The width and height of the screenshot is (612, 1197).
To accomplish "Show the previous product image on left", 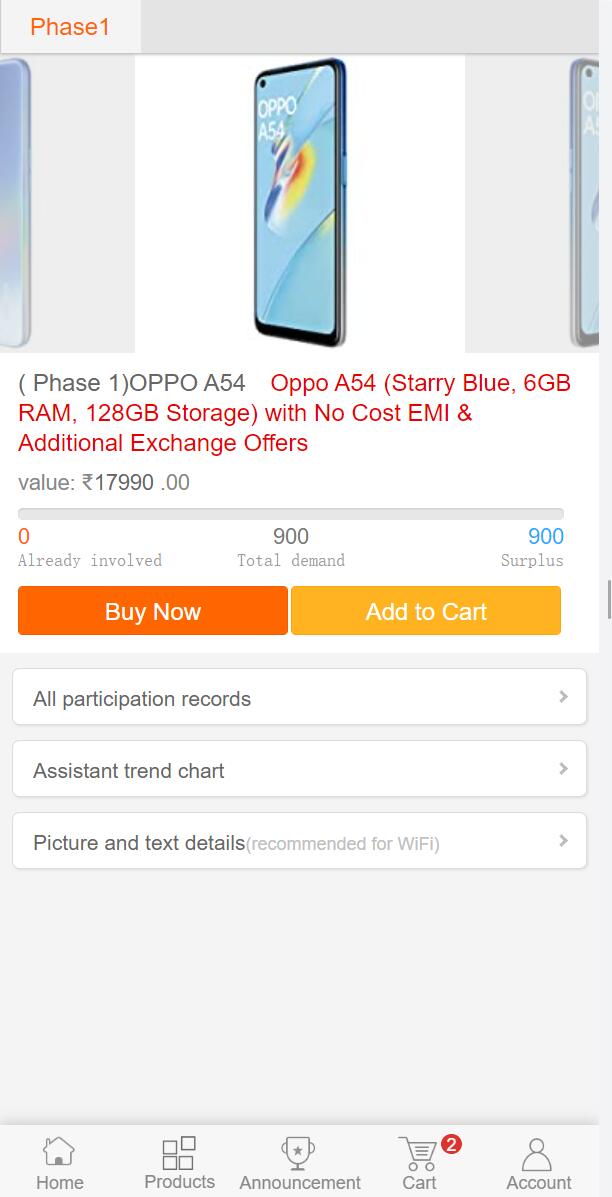I will tap(16, 203).
